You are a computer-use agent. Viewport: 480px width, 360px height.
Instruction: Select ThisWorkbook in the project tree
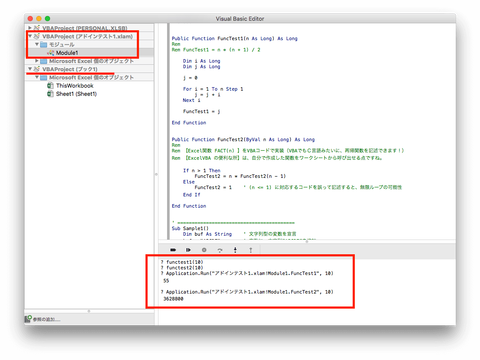(75, 86)
